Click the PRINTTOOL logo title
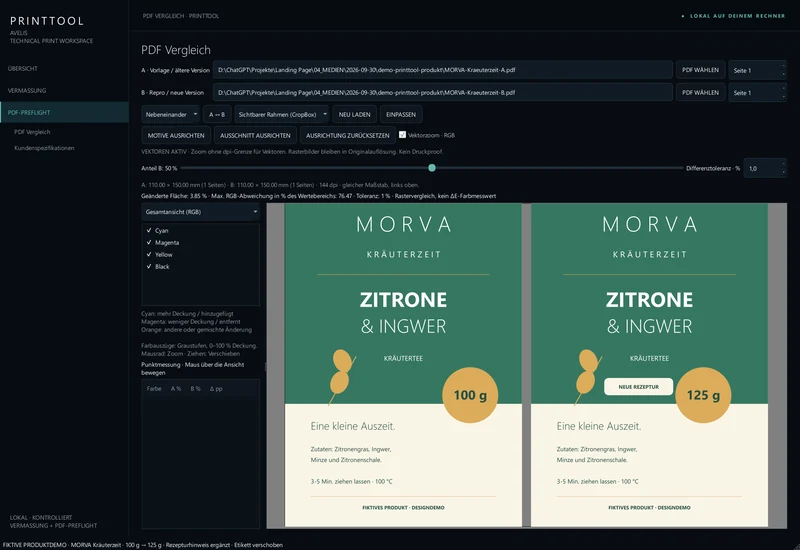This screenshot has height=550, width=800. pos(47,21)
